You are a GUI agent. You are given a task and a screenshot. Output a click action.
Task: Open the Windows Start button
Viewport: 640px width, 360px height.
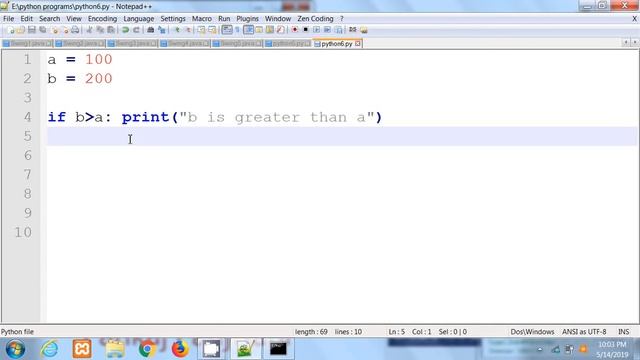15,349
